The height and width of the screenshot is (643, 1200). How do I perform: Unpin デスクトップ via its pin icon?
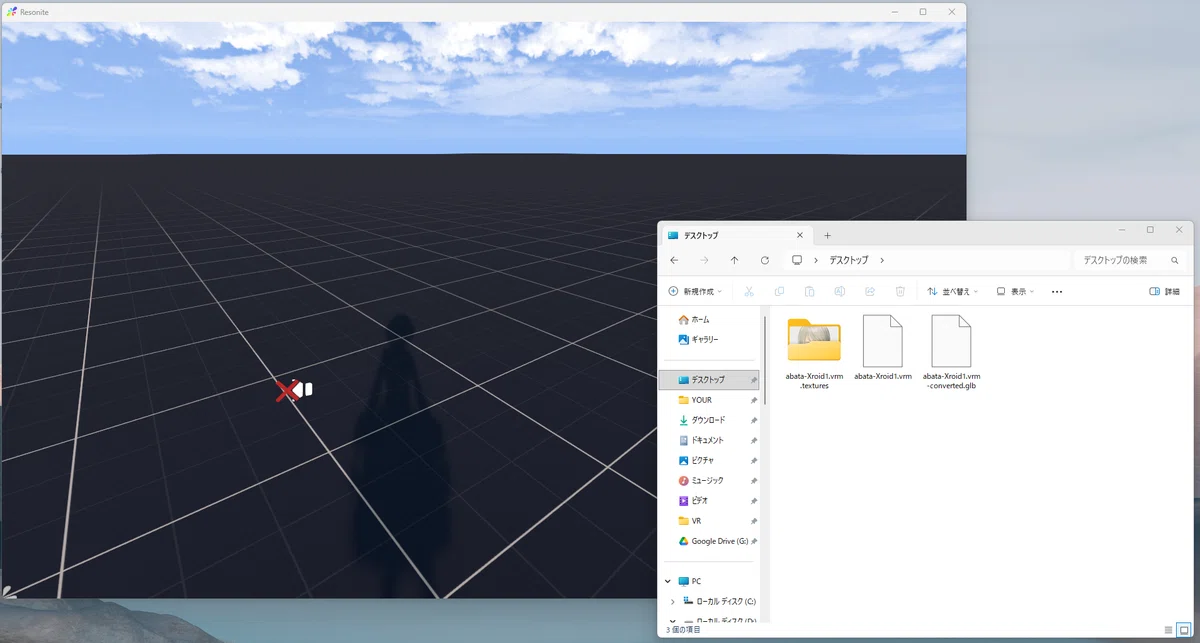[x=753, y=380]
